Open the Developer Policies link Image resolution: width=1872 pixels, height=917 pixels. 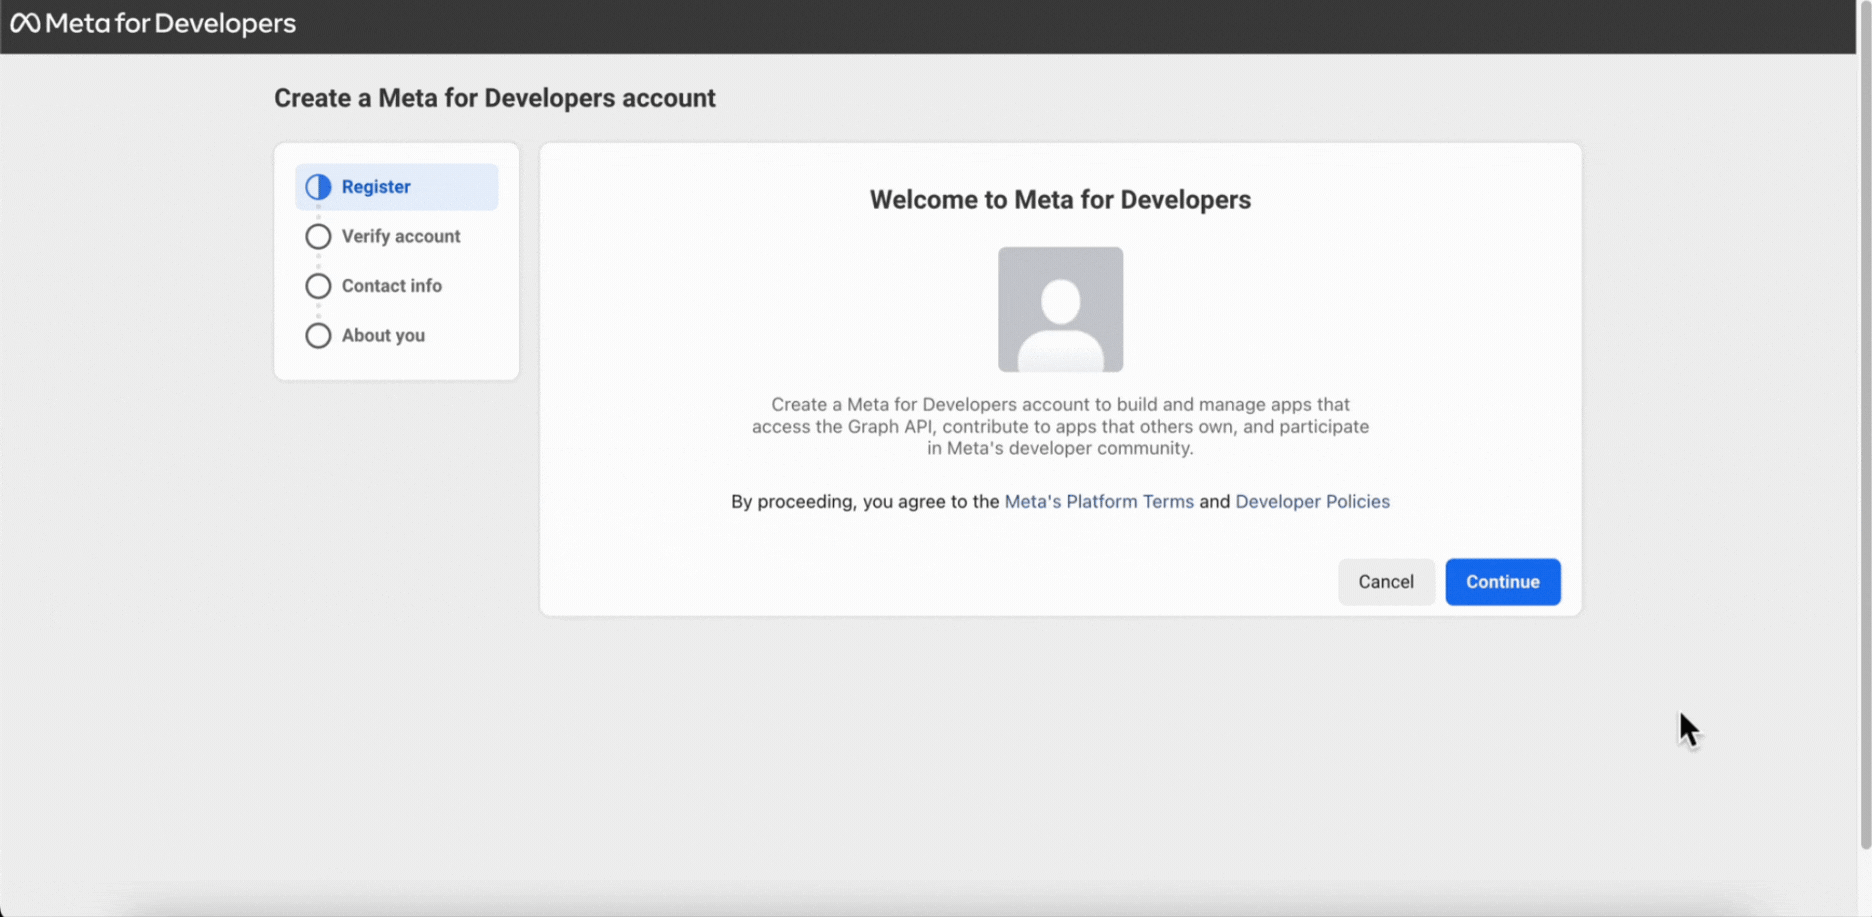point(1312,501)
